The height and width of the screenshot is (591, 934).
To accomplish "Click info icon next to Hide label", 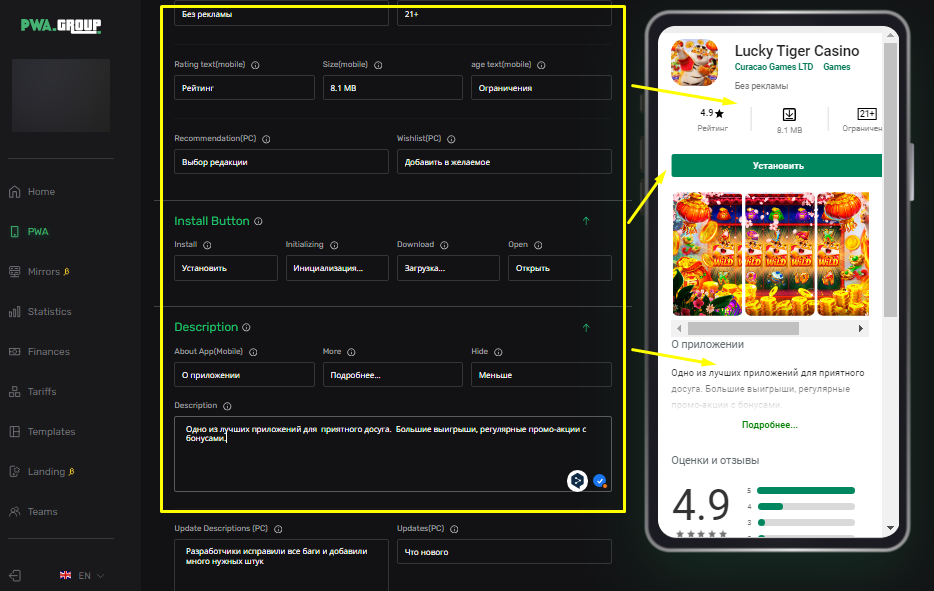I will click(x=498, y=352).
